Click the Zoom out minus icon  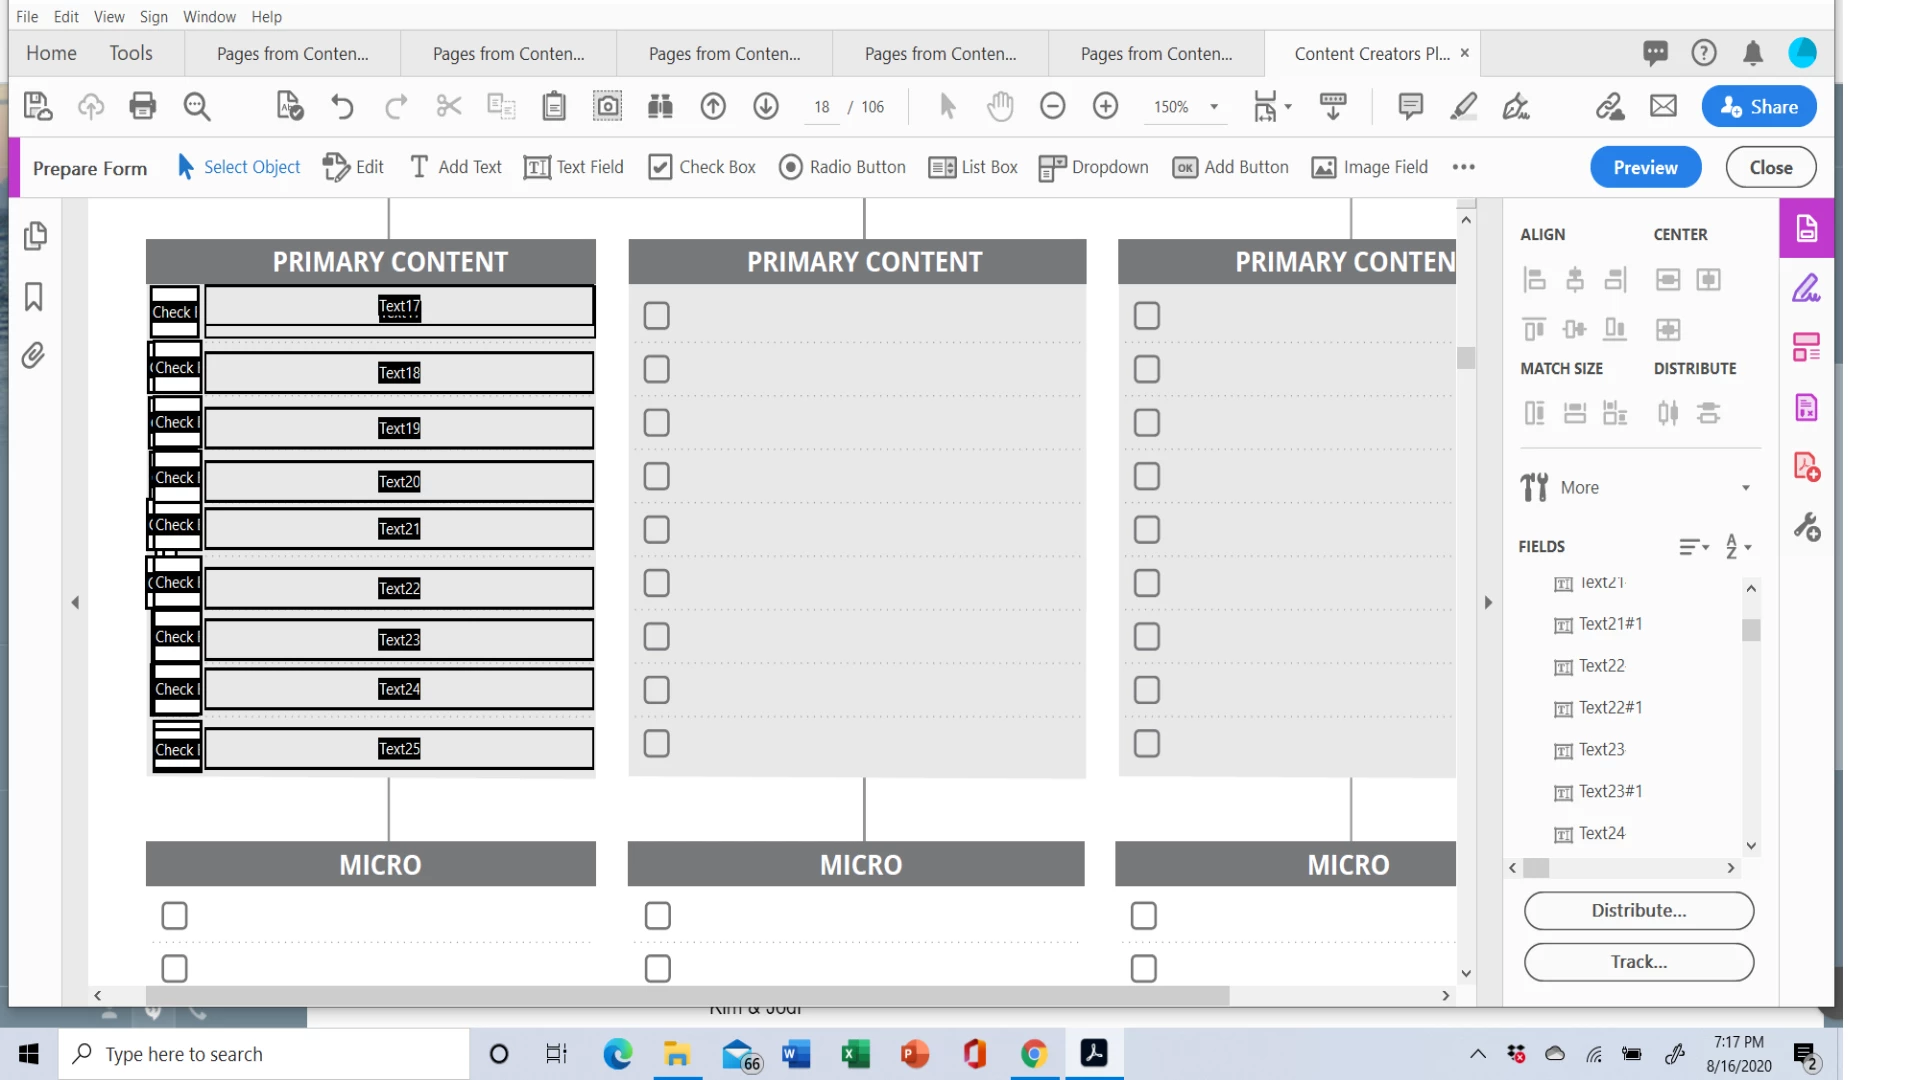click(x=1052, y=106)
